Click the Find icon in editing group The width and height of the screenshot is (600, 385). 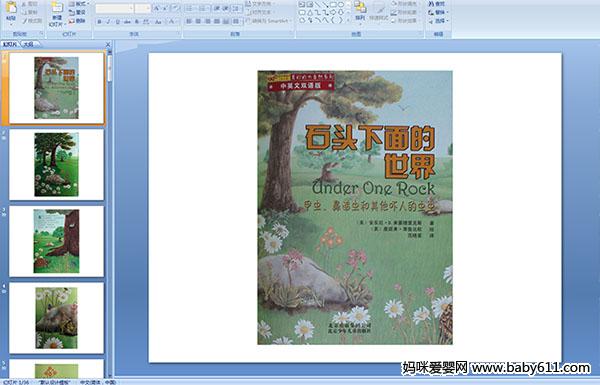(x=437, y=3)
